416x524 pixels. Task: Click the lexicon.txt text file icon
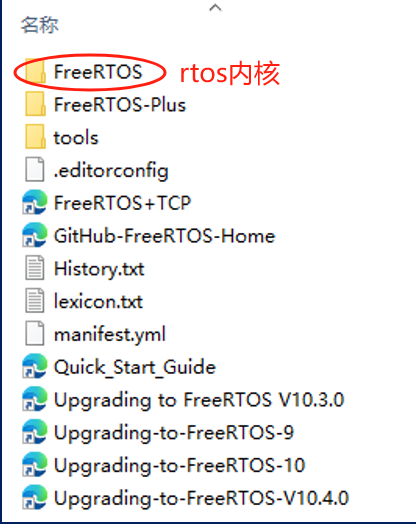coord(34,300)
